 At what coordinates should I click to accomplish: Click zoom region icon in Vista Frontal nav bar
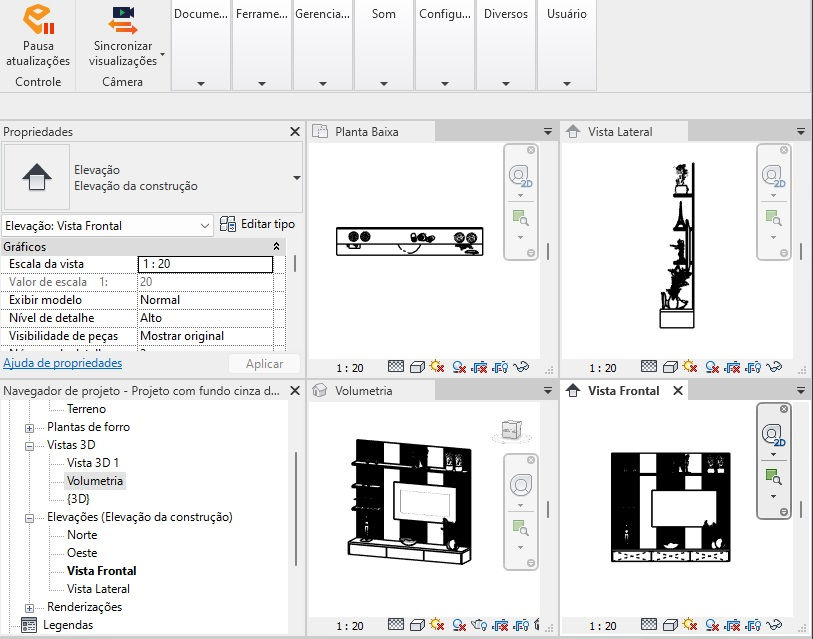click(x=773, y=476)
